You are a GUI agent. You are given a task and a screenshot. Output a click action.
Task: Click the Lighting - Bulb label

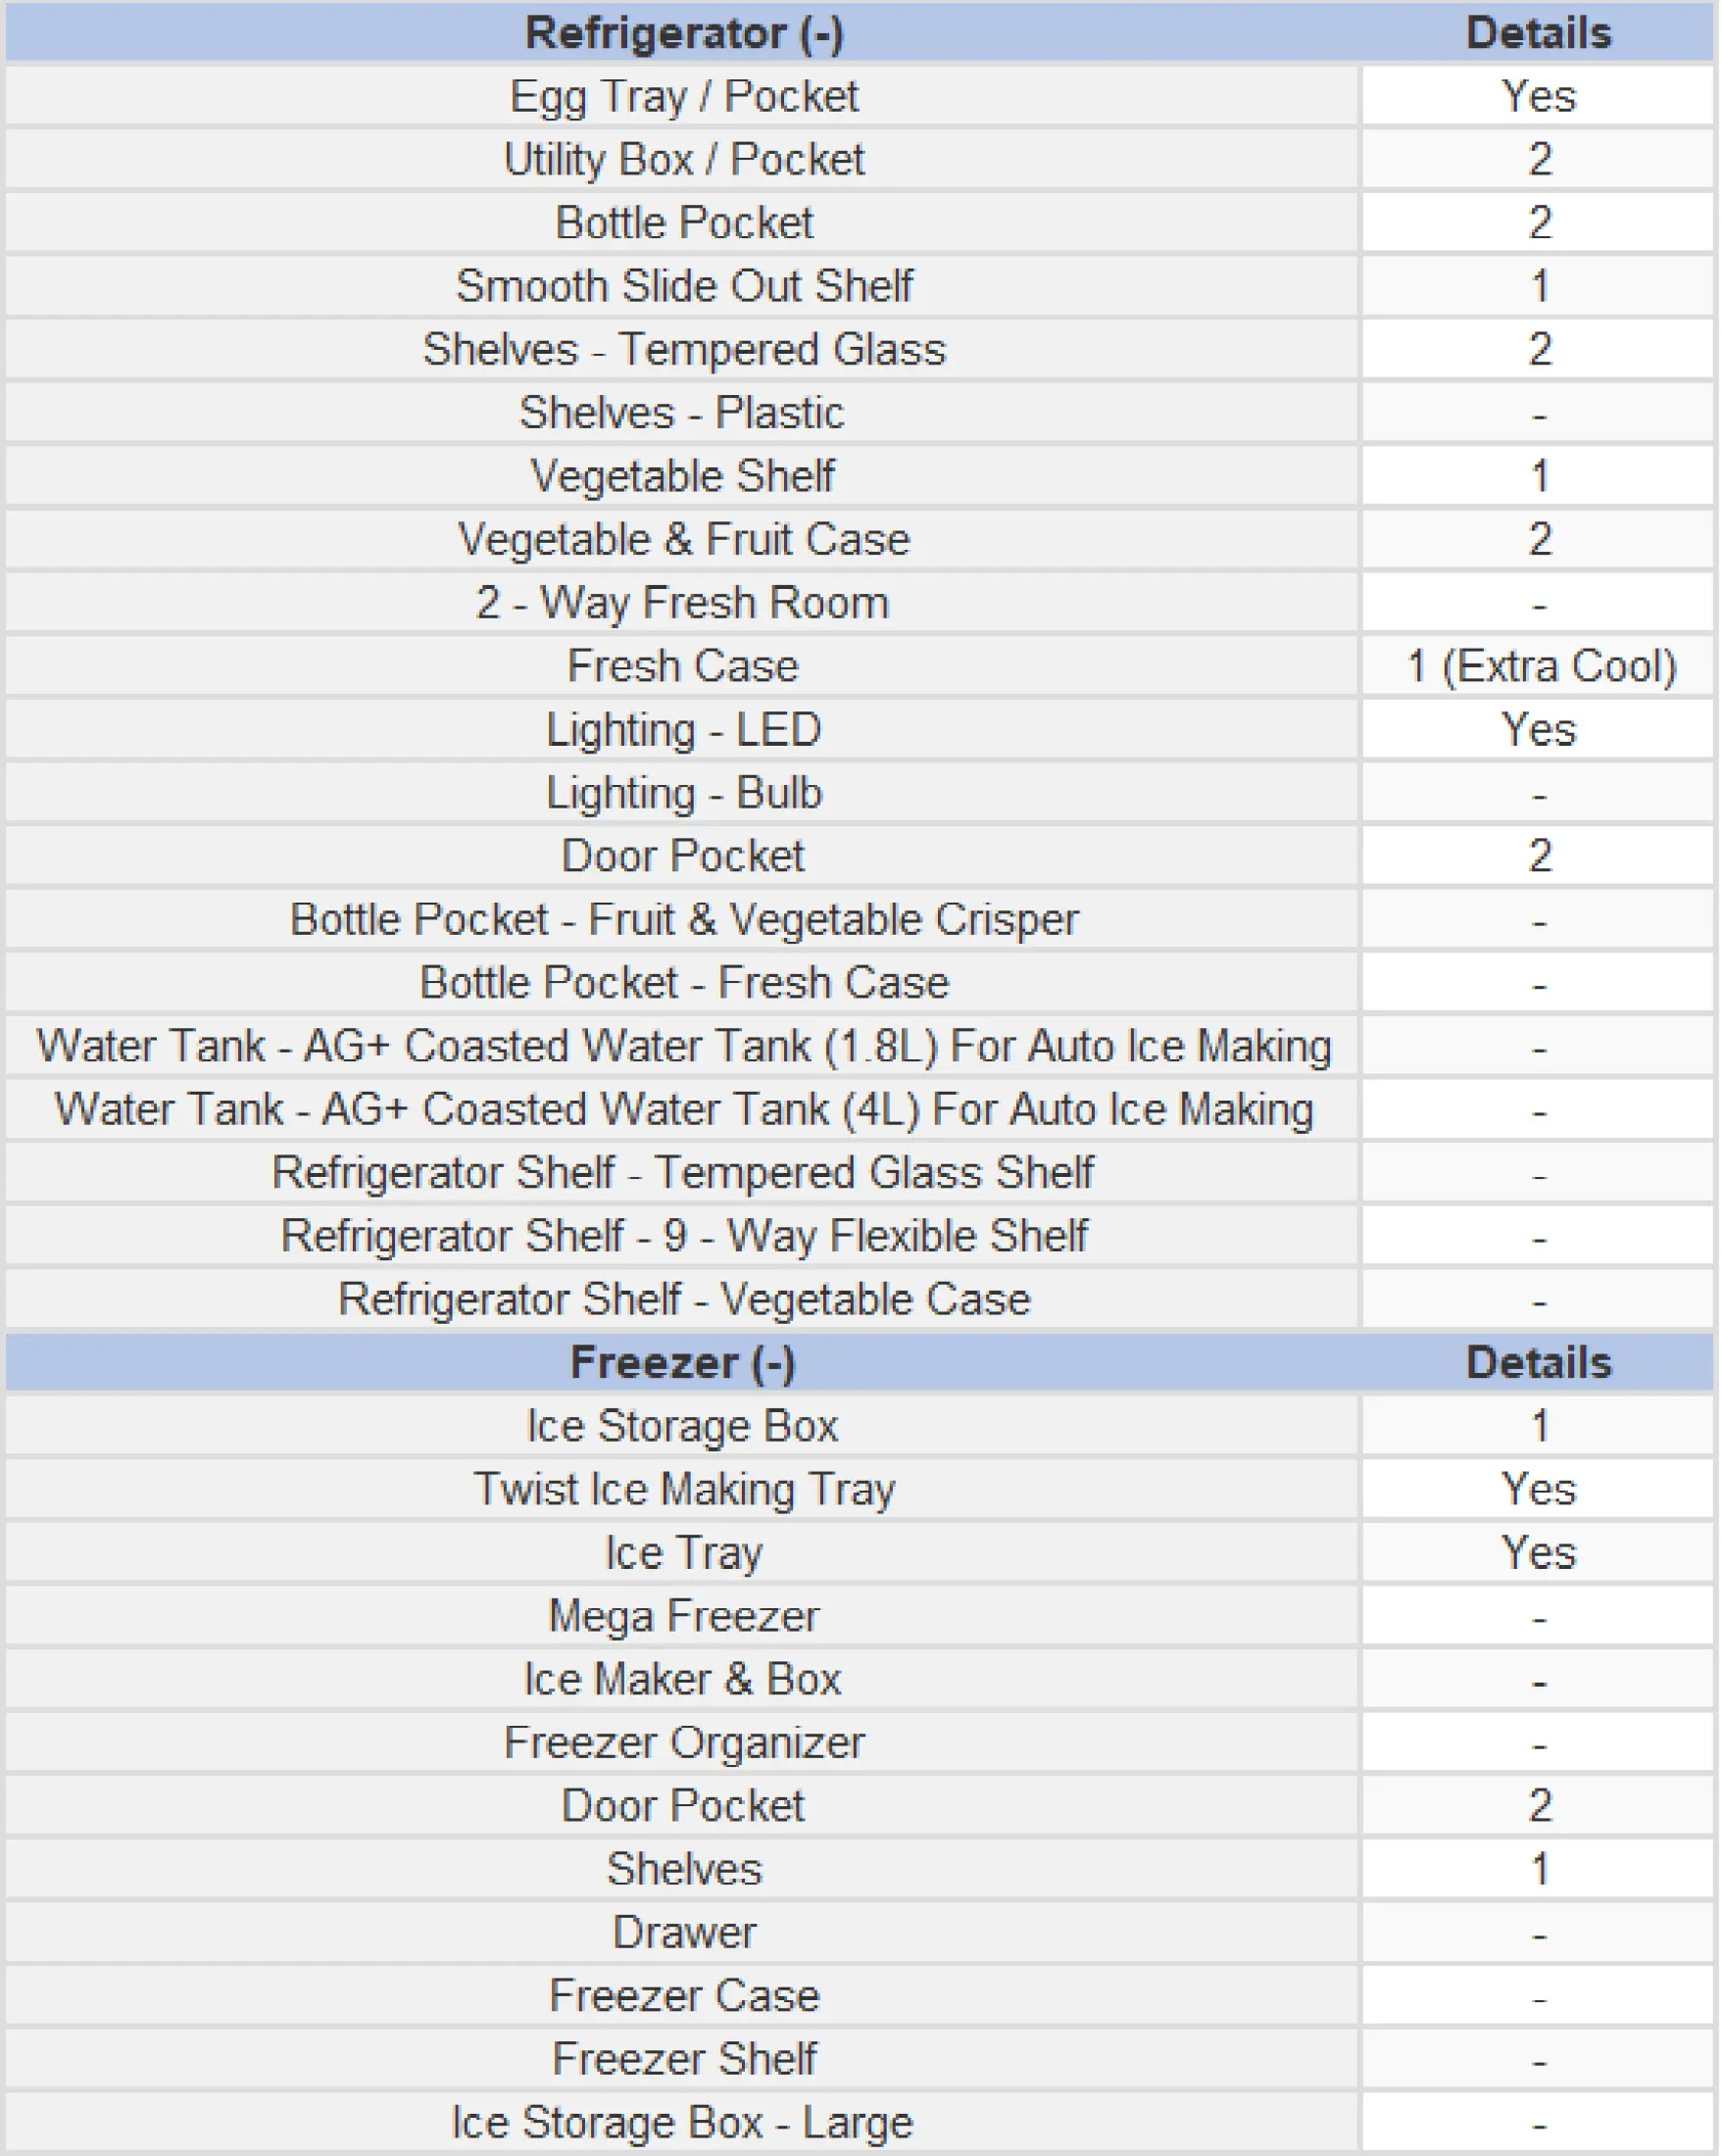click(x=684, y=794)
